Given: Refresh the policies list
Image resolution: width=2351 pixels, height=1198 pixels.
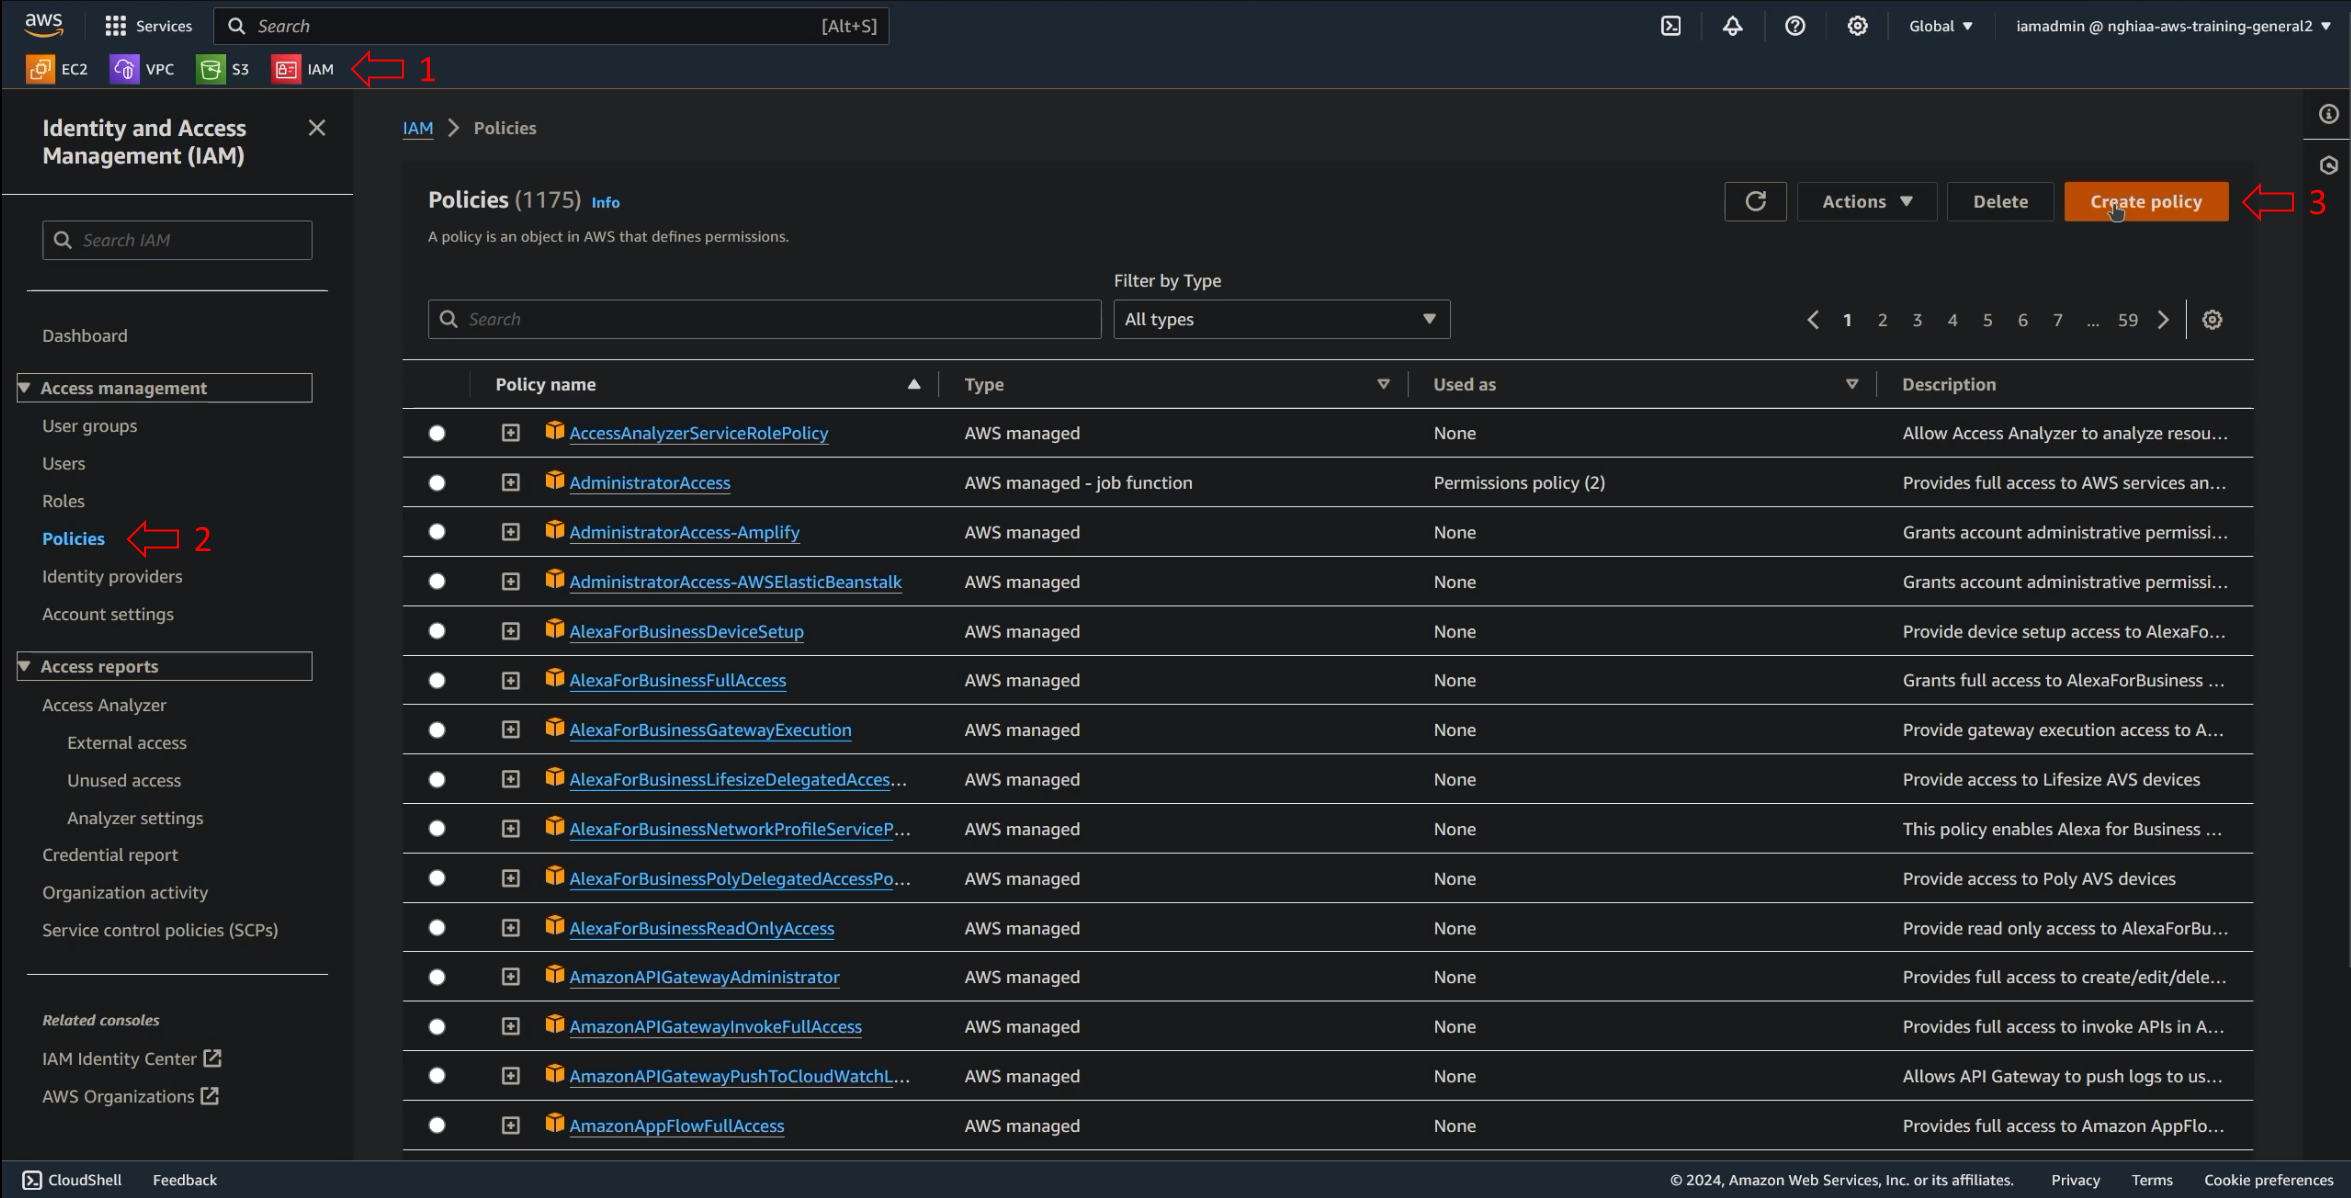Looking at the screenshot, I should 1755,201.
